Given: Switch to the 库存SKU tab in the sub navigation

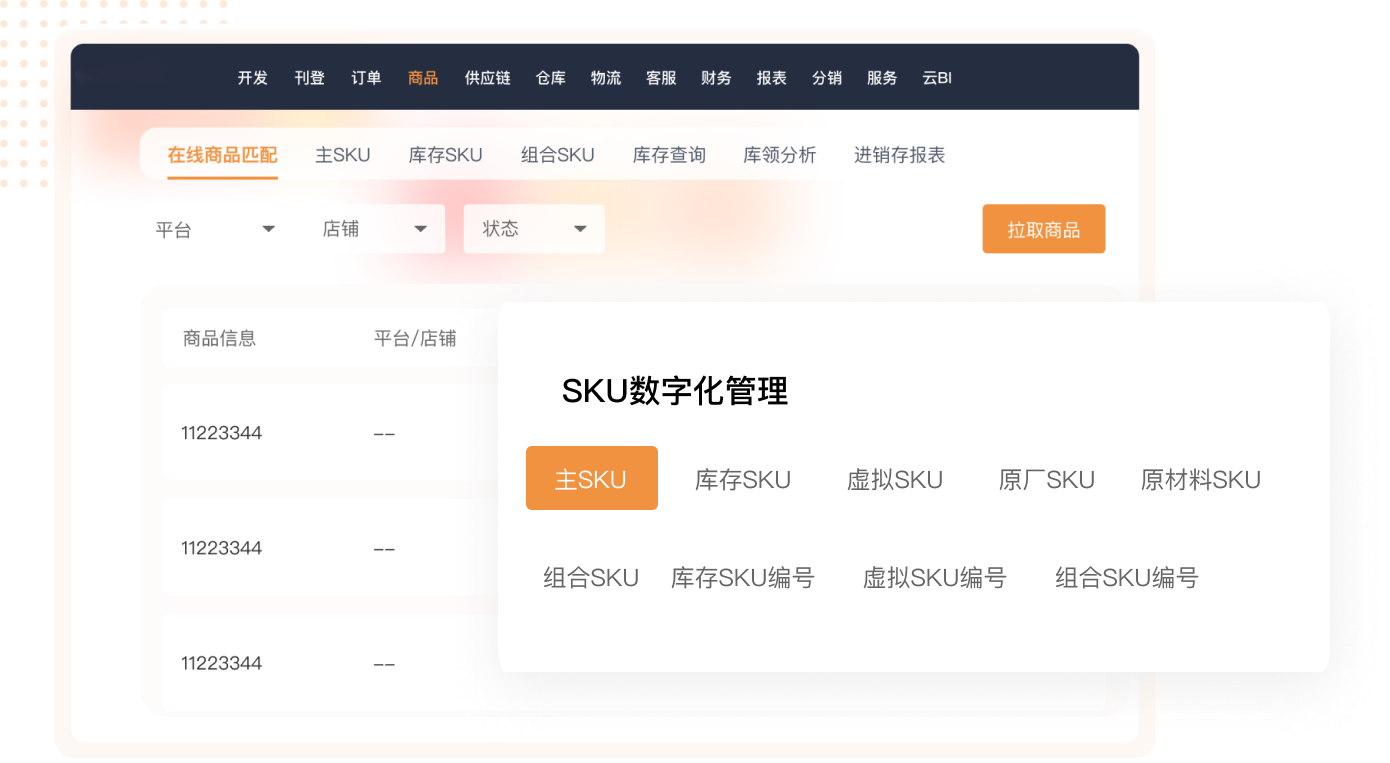Looking at the screenshot, I should pyautogui.click(x=445, y=155).
